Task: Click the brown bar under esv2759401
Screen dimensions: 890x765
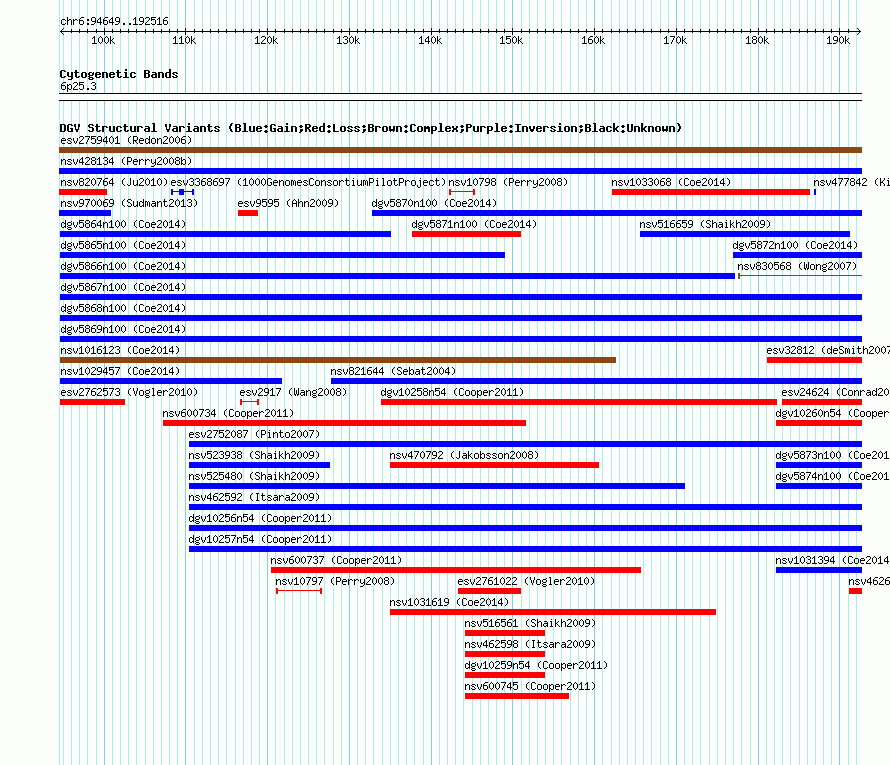Action: (460, 150)
